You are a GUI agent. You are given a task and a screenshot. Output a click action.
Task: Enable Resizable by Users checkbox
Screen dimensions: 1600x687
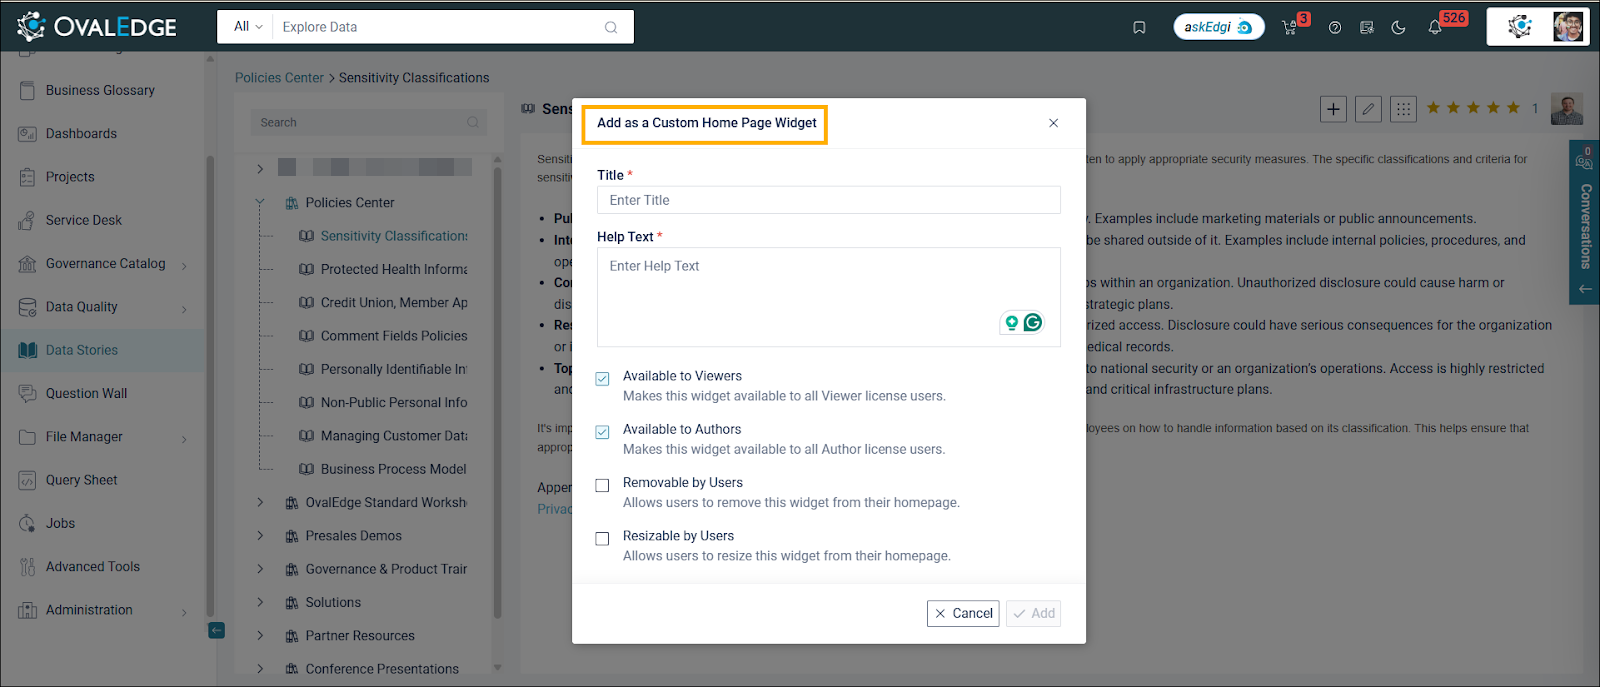[x=602, y=539]
